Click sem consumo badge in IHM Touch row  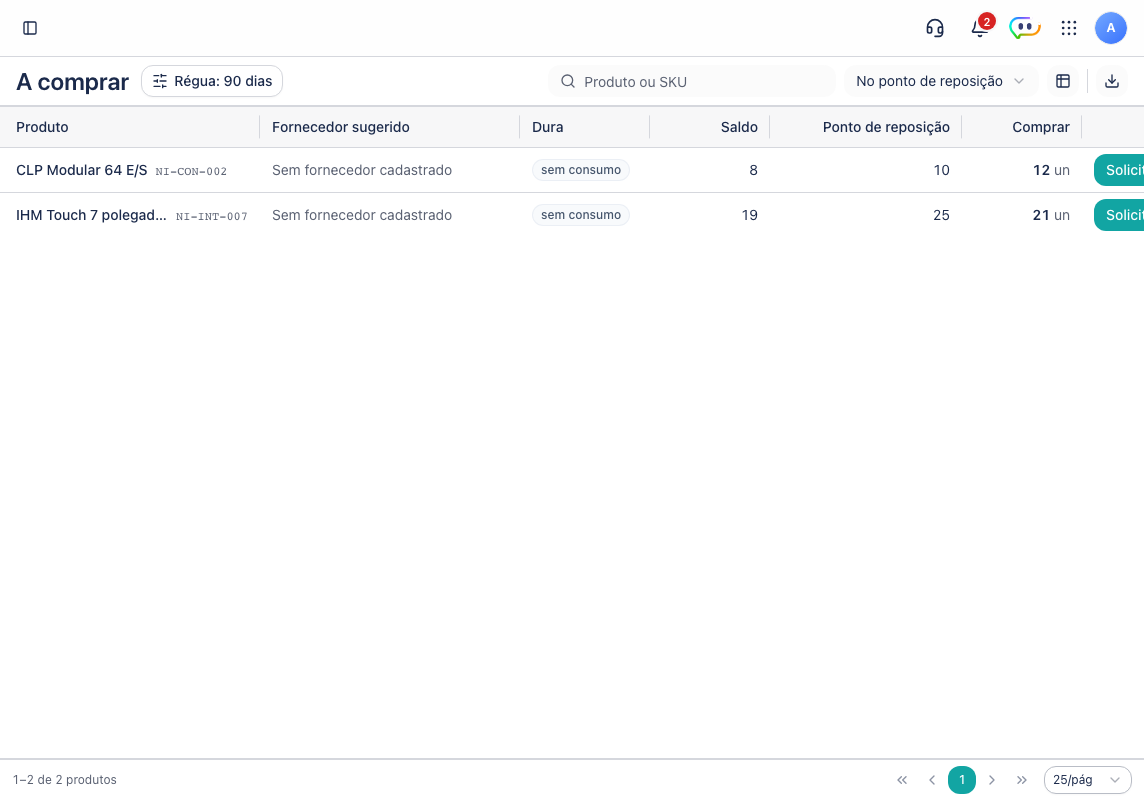click(581, 215)
